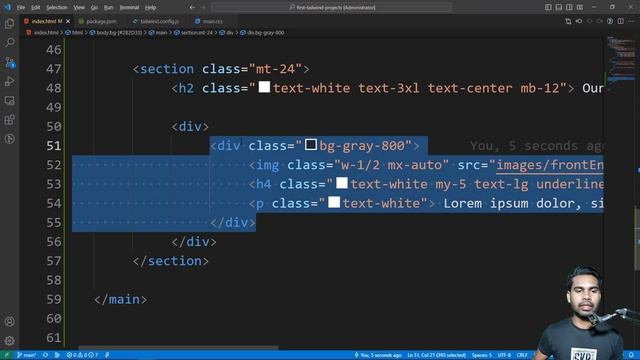Viewport: 640px width, 360px height.
Task: Click the remote window indicator in status bar
Action: coord(6,355)
